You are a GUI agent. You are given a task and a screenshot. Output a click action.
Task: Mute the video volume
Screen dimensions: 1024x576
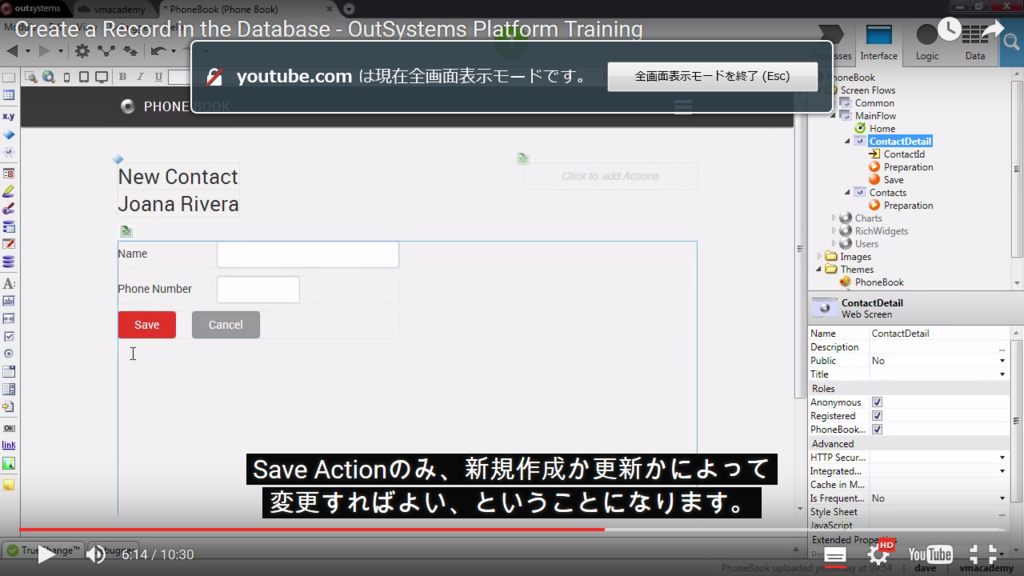pos(96,554)
